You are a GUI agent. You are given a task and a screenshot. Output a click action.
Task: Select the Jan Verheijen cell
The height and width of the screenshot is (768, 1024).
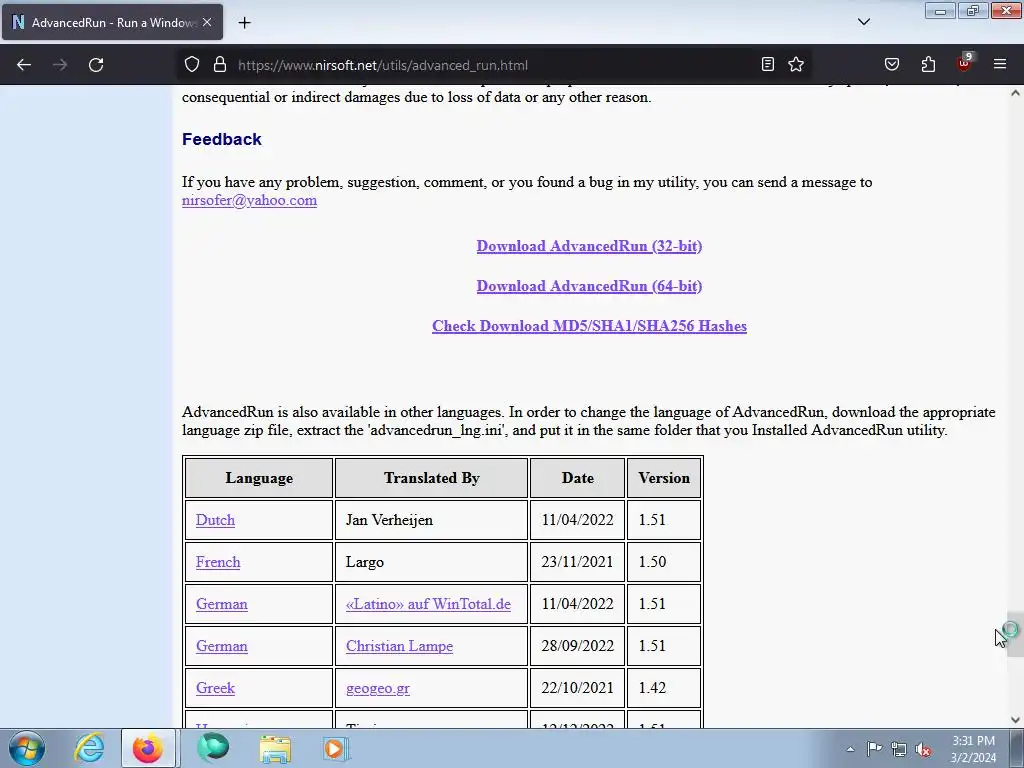[431, 520]
